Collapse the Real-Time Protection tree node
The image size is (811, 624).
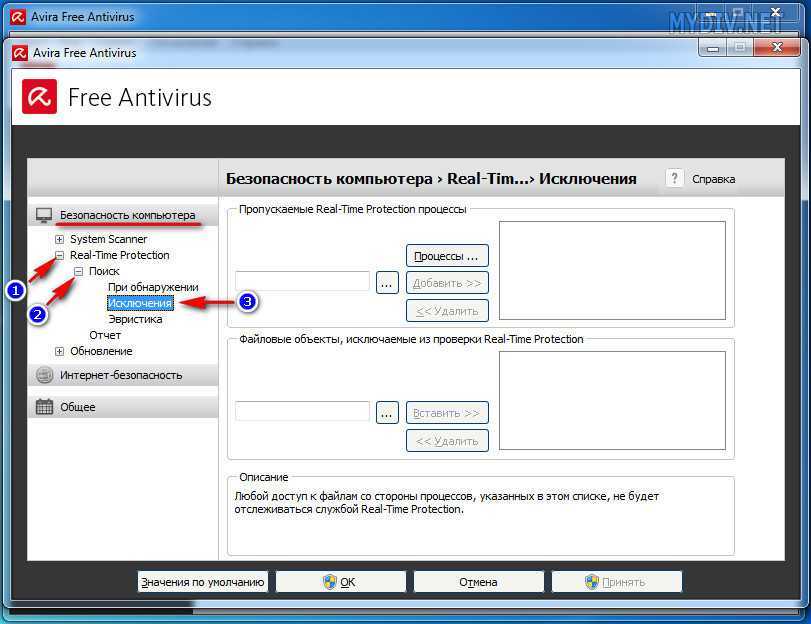click(60, 255)
